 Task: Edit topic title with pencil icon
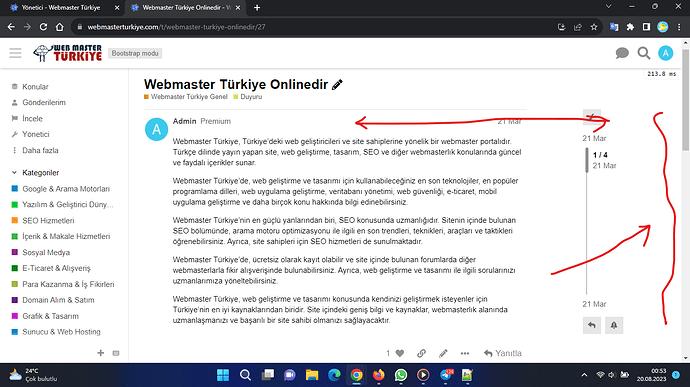click(337, 85)
